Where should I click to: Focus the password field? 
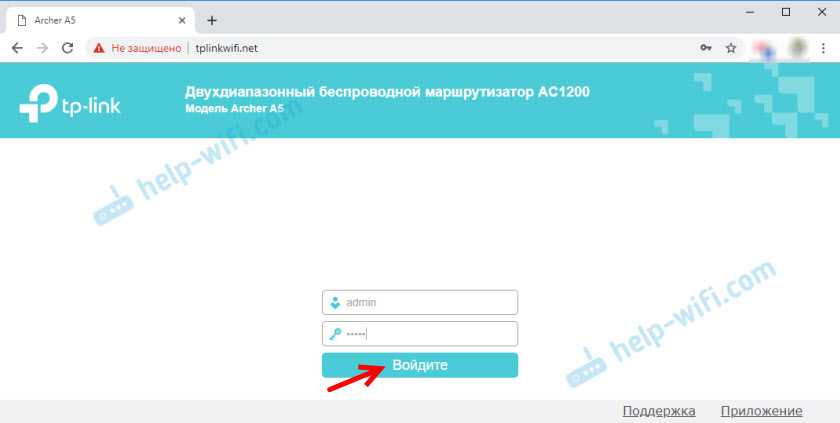point(420,334)
